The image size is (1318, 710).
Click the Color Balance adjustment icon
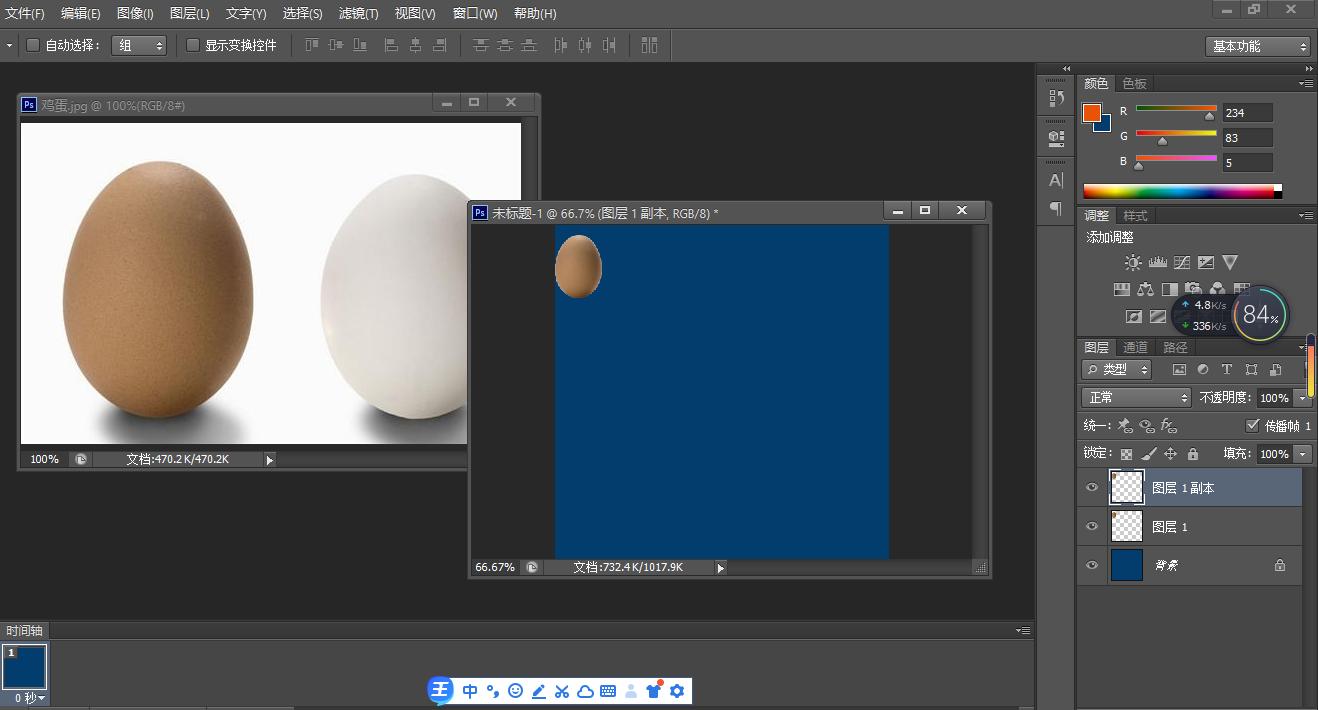(1146, 289)
